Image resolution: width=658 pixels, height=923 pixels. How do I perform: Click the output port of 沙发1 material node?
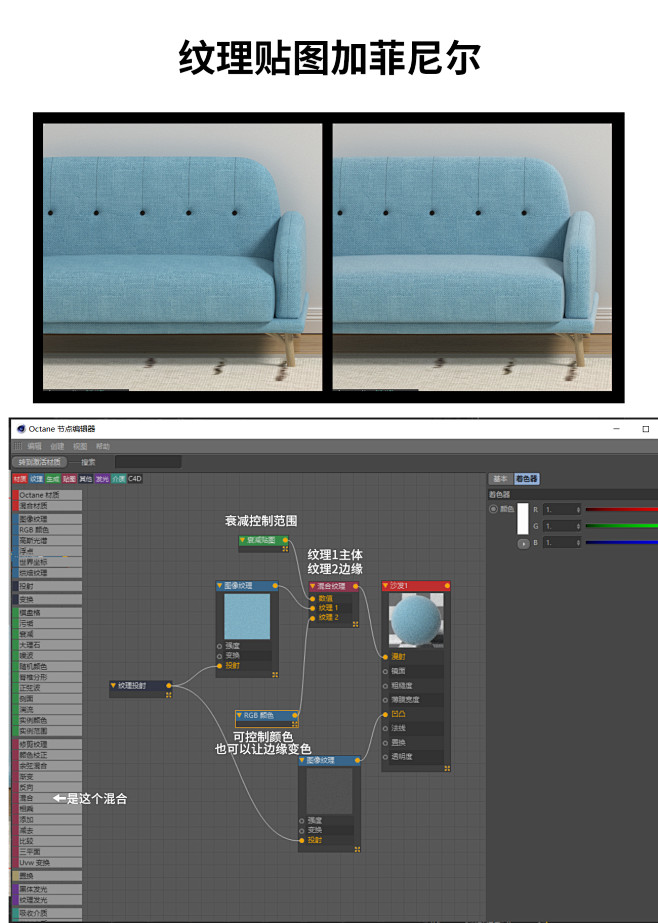coord(447,586)
